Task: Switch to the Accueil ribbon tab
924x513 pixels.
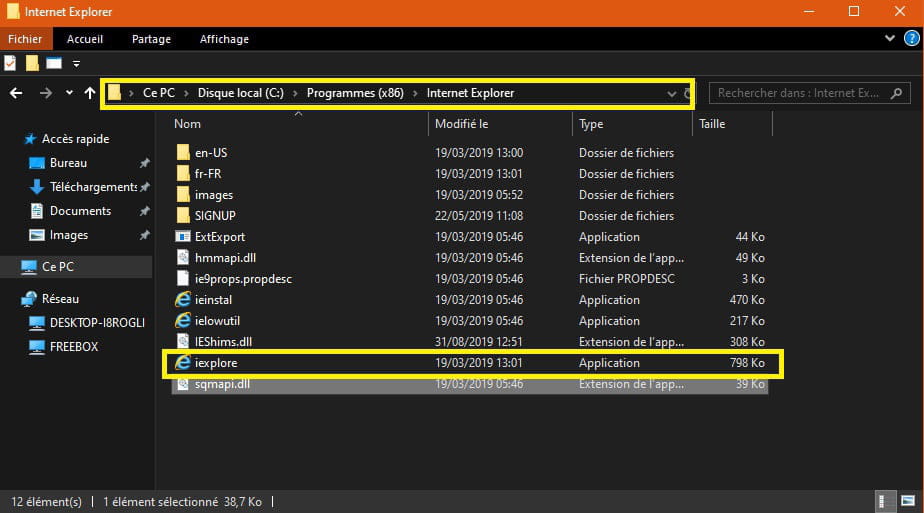Action: tap(85, 39)
